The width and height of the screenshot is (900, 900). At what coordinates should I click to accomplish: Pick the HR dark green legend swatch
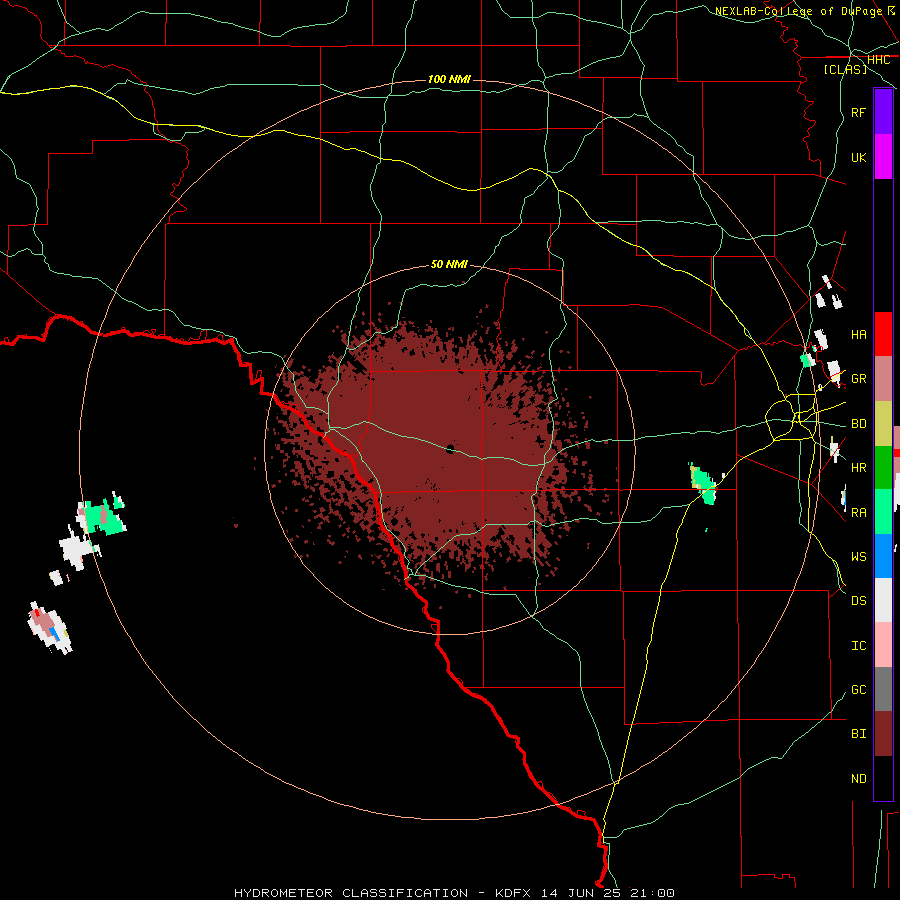click(883, 468)
